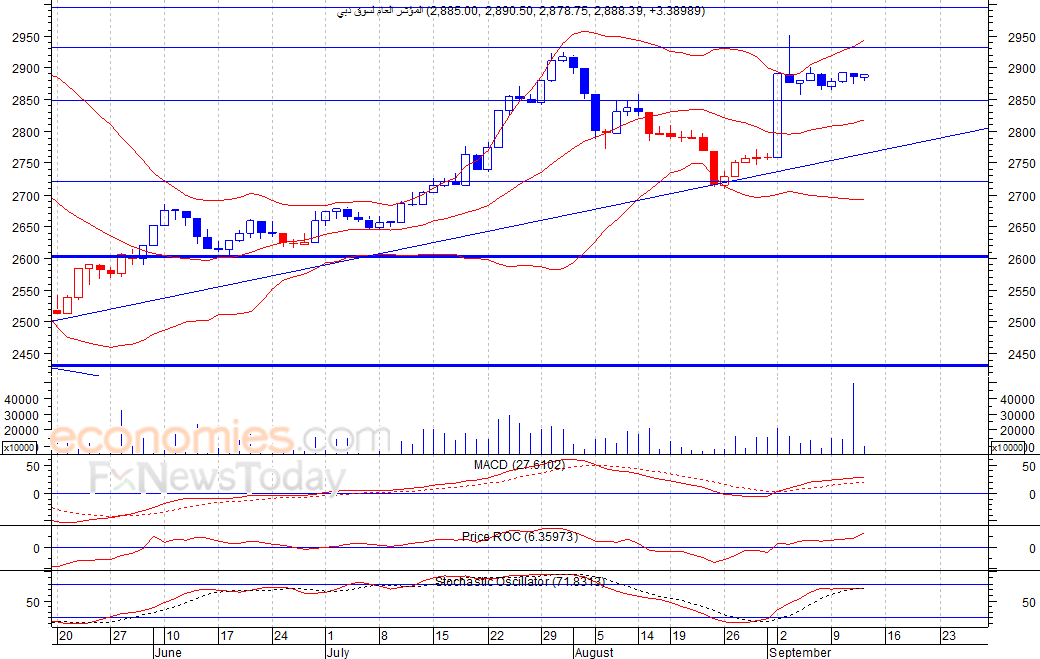Click the large white candle at early September
This screenshot has width=1040, height=659.
tap(778, 115)
